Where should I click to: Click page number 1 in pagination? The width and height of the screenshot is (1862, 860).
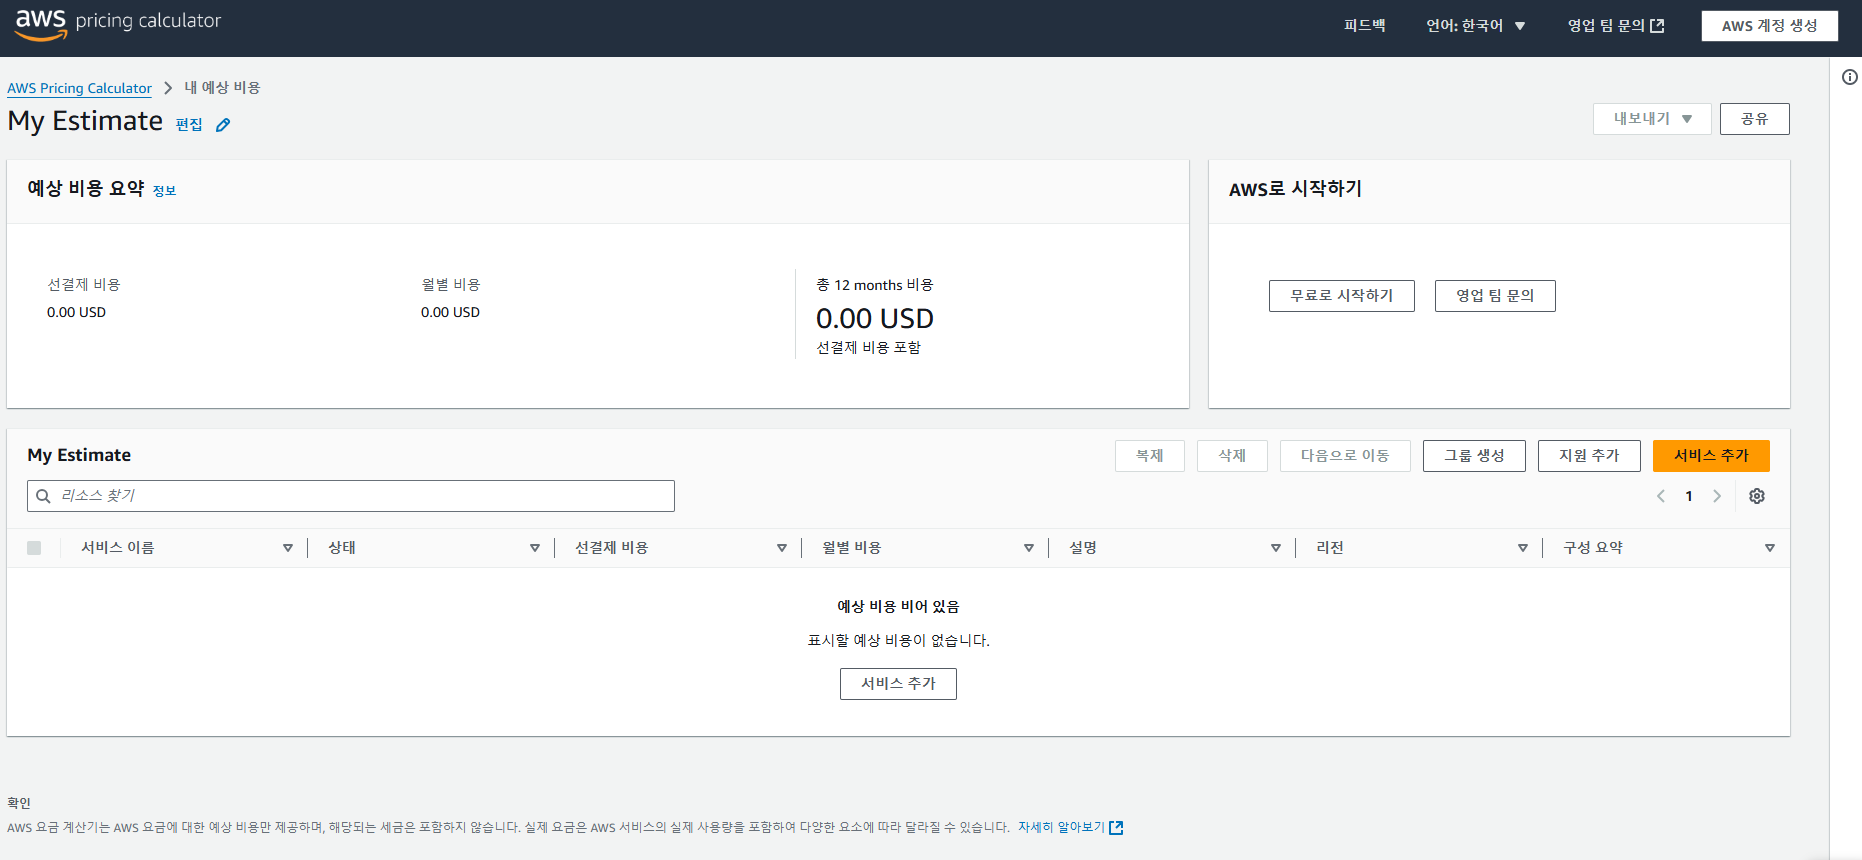tap(1689, 496)
